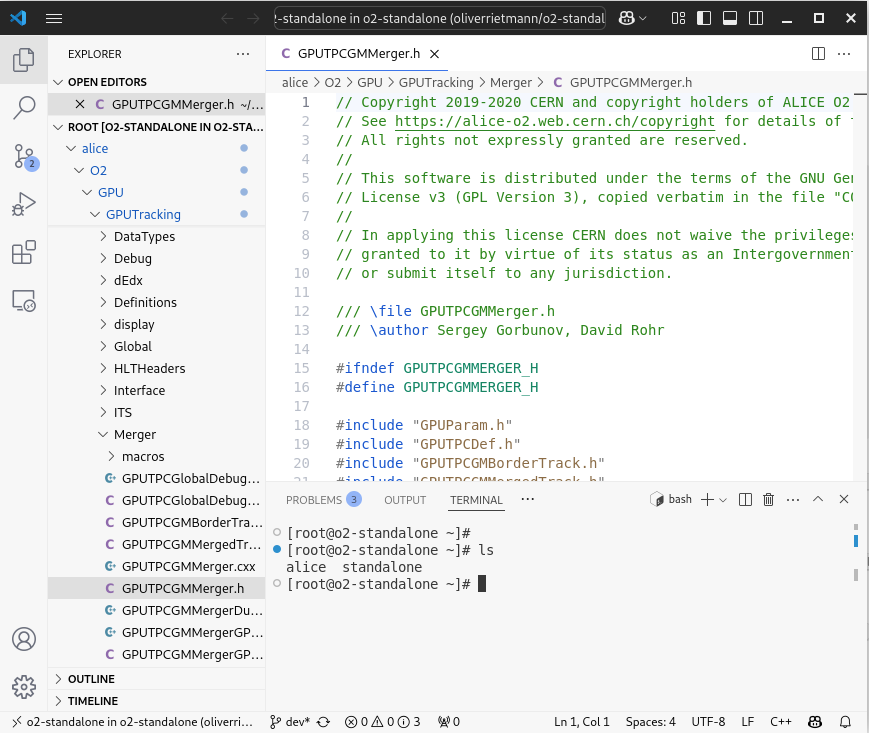This screenshot has height=733, width=869.
Task: Toggle the secondary side bar visibility
Action: coord(754,18)
